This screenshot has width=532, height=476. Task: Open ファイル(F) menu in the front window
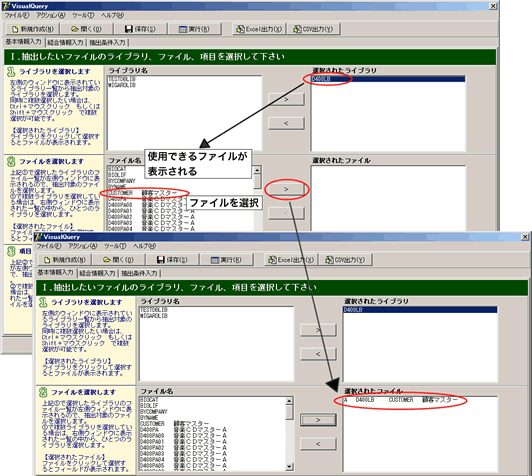49,246
